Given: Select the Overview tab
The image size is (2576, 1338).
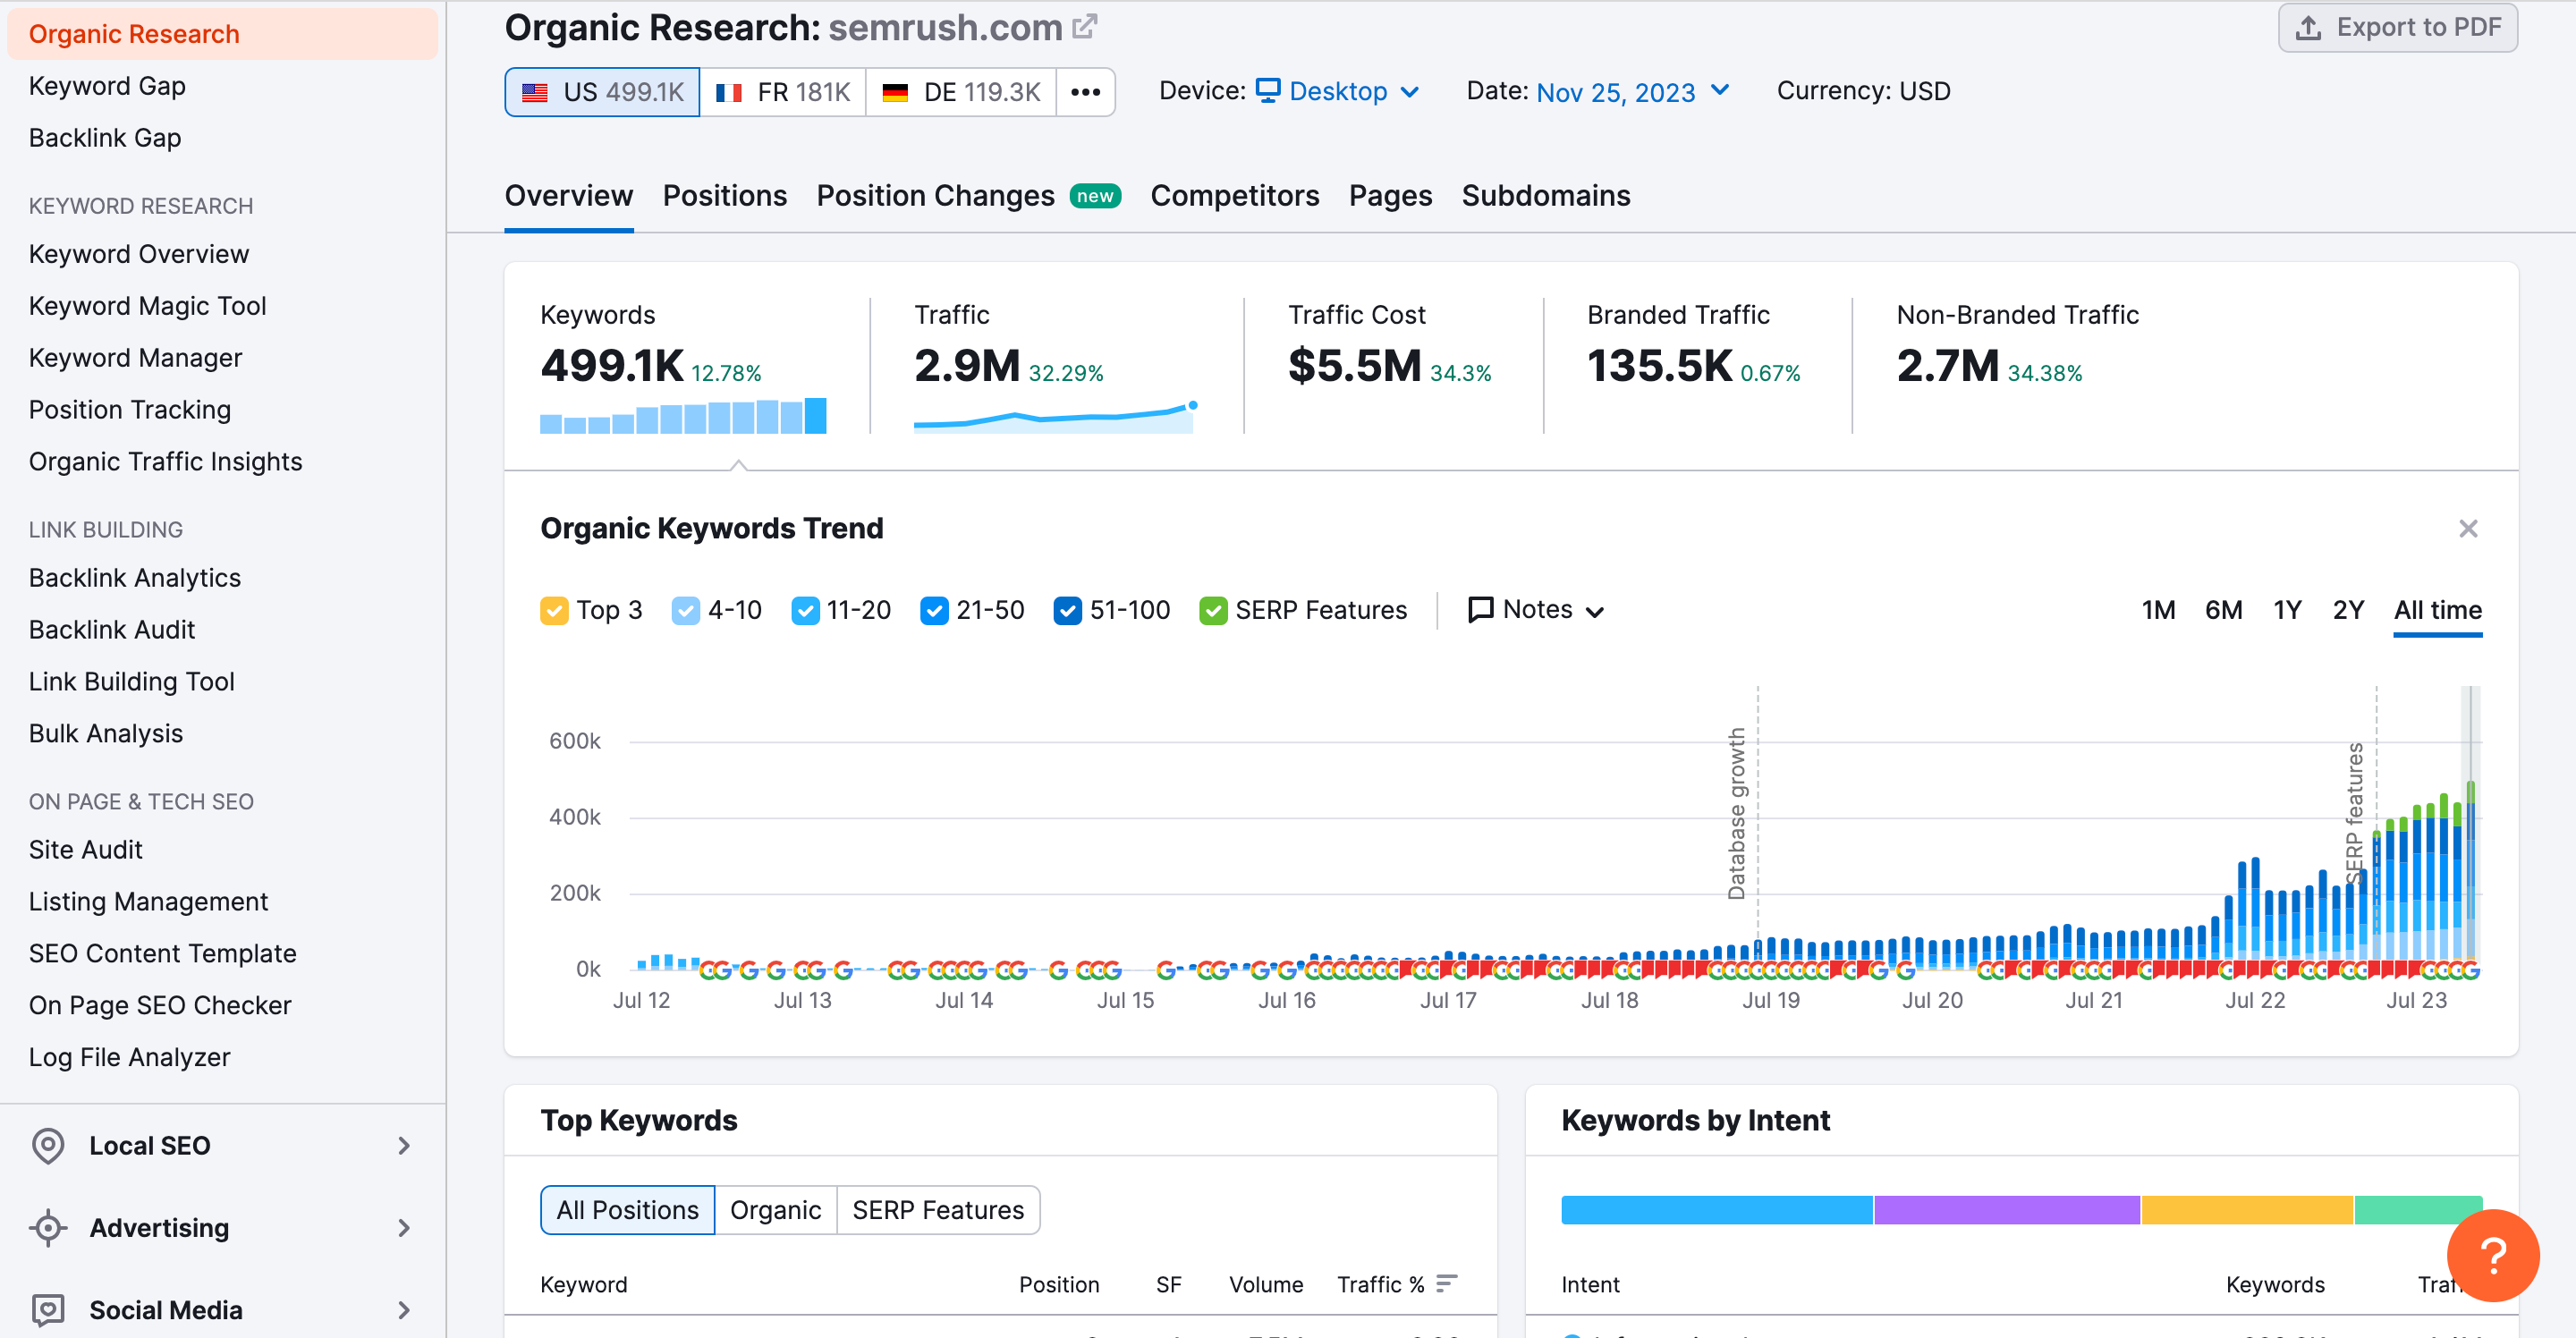Looking at the screenshot, I should point(568,196).
